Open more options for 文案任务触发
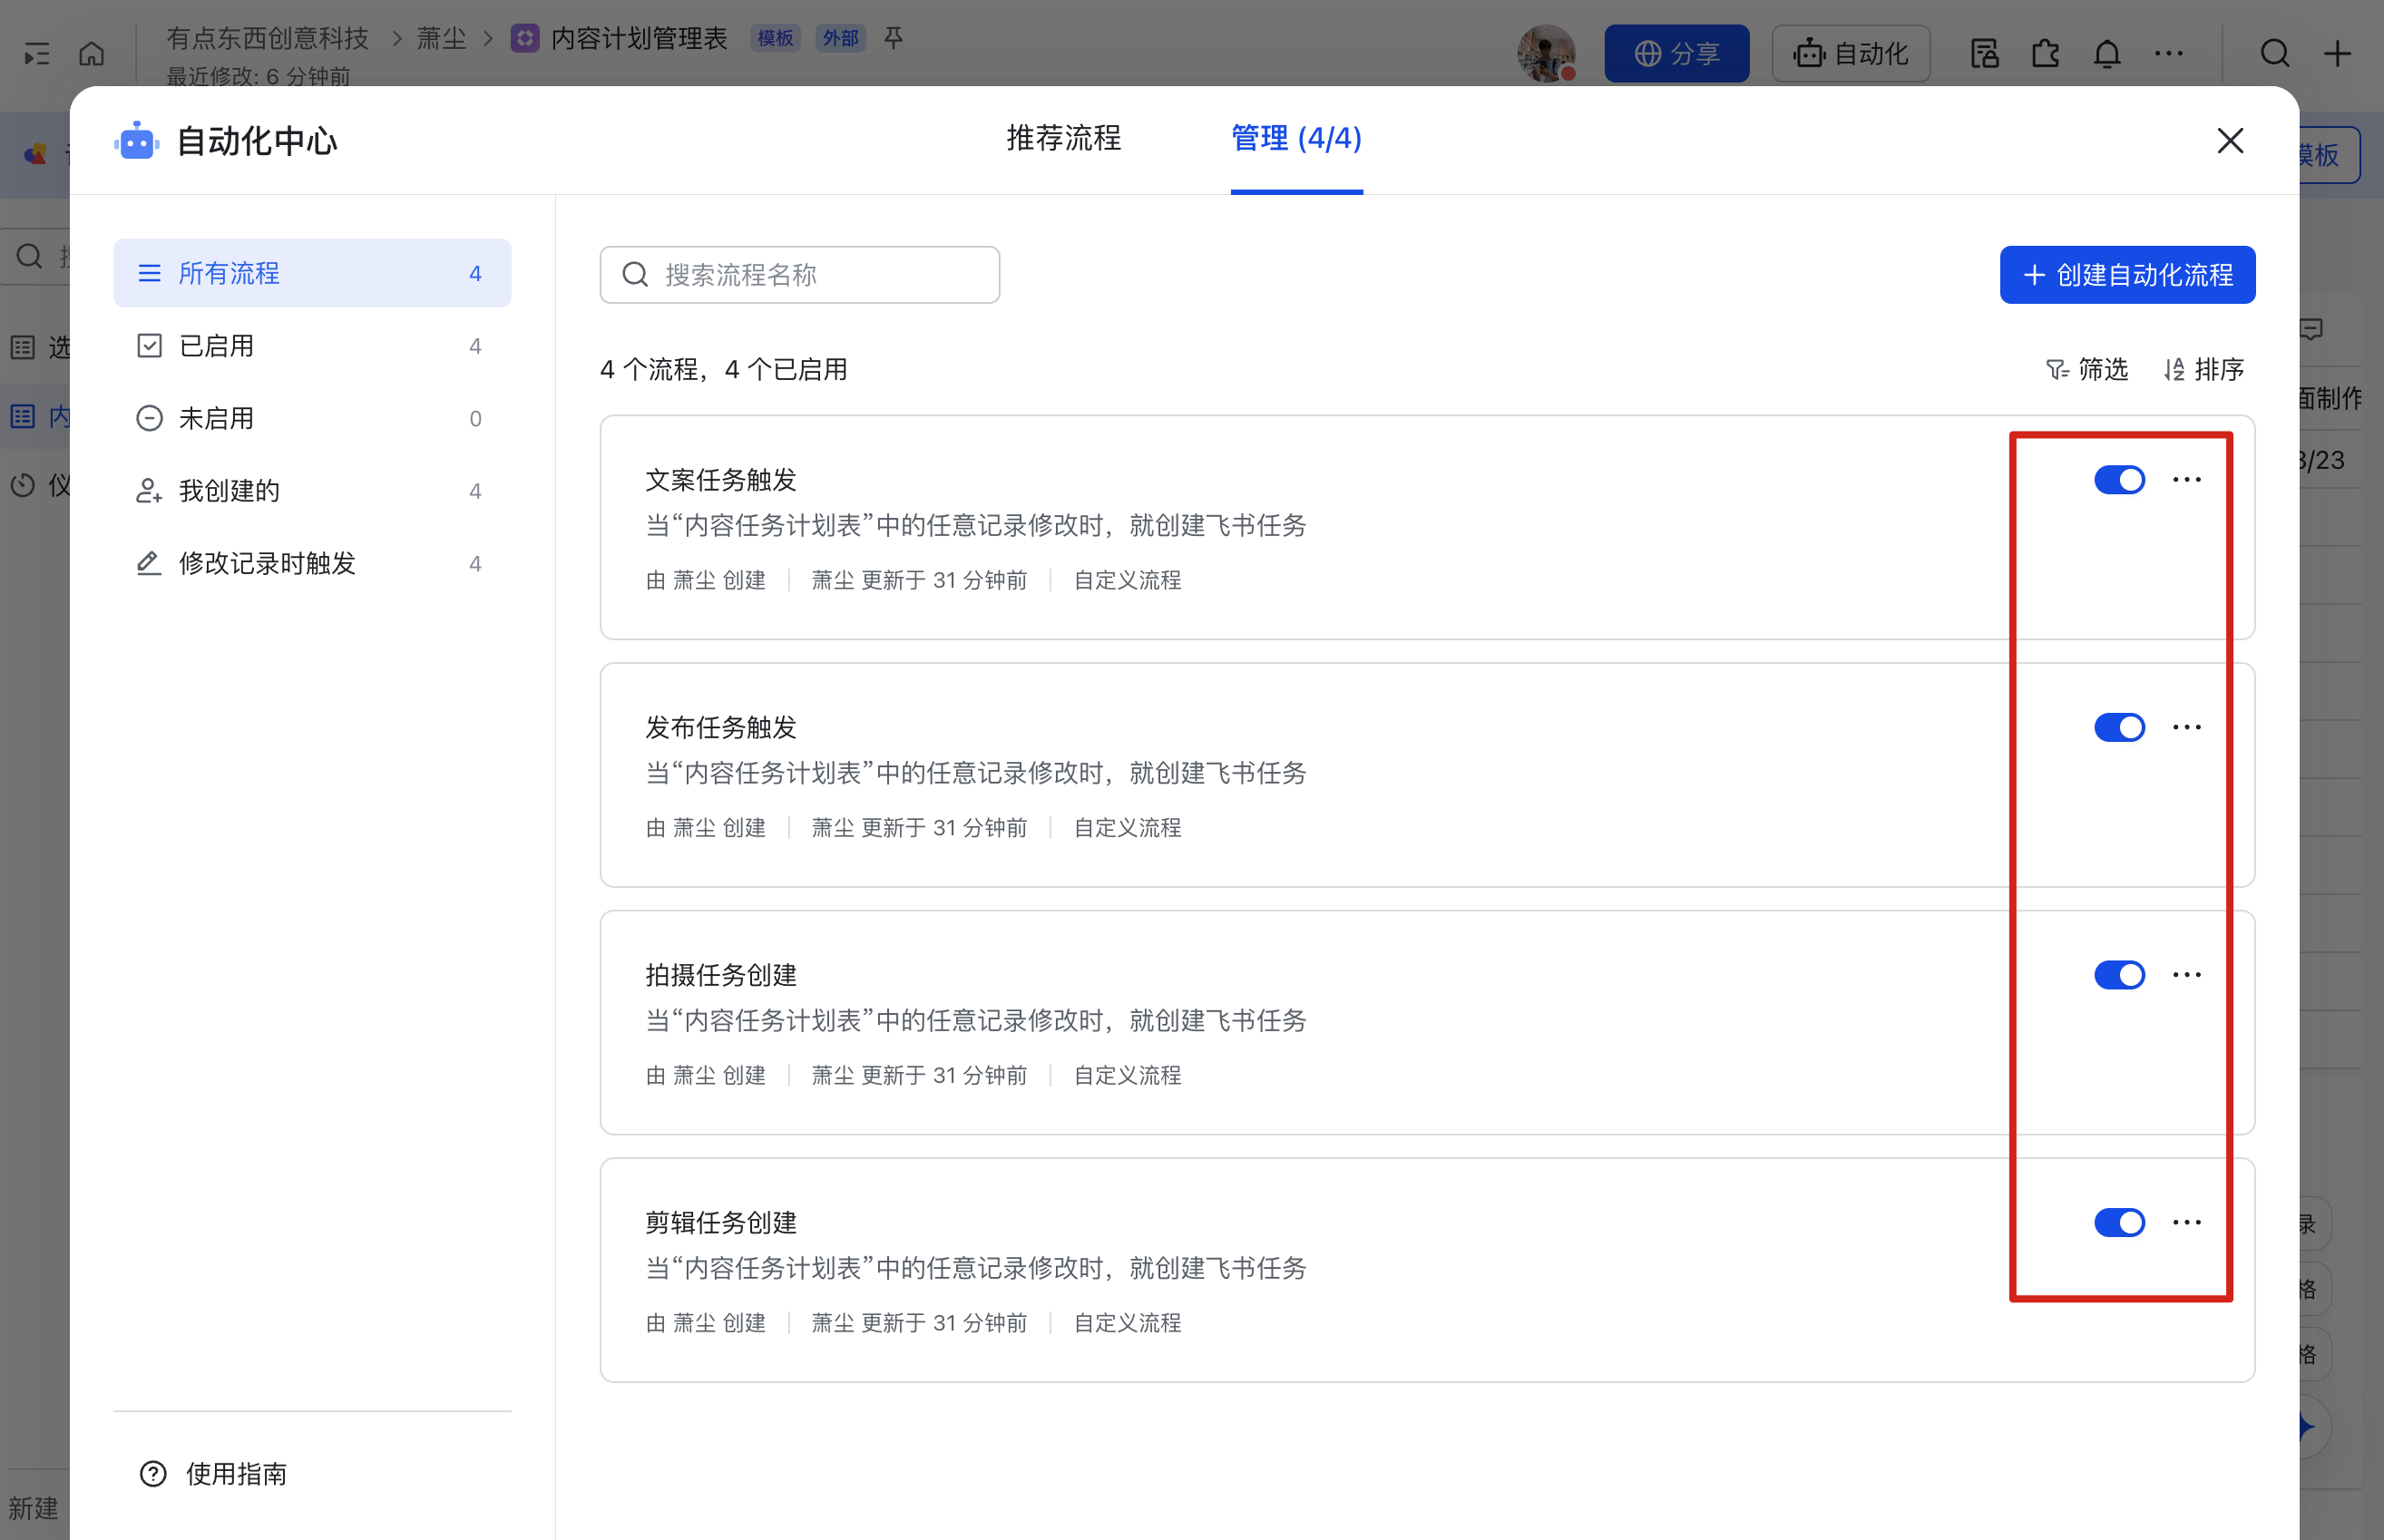This screenshot has width=2384, height=1540. 2187,480
